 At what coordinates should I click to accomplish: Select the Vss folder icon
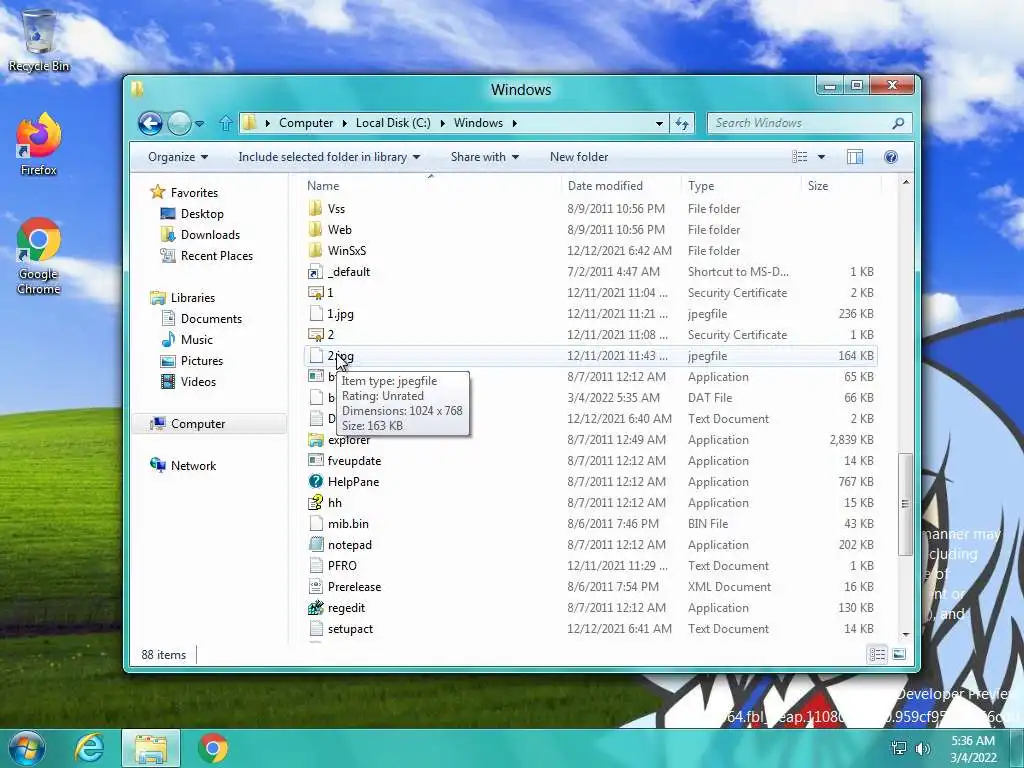(x=315, y=208)
